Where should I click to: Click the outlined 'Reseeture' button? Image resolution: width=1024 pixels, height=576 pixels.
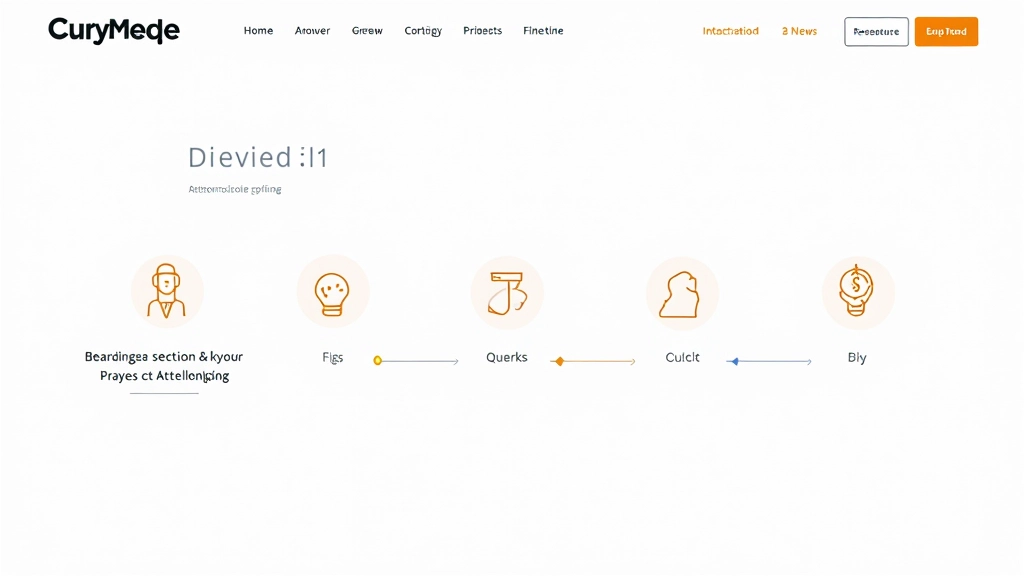pos(876,31)
